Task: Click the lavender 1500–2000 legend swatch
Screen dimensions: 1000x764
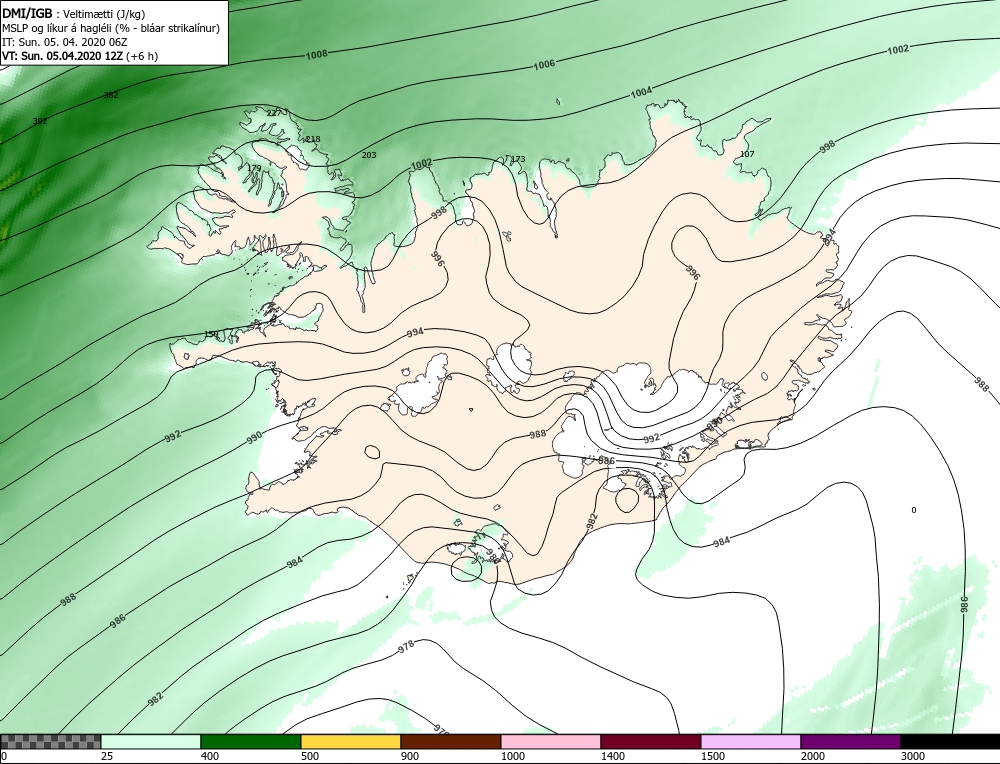Action: (x=751, y=742)
